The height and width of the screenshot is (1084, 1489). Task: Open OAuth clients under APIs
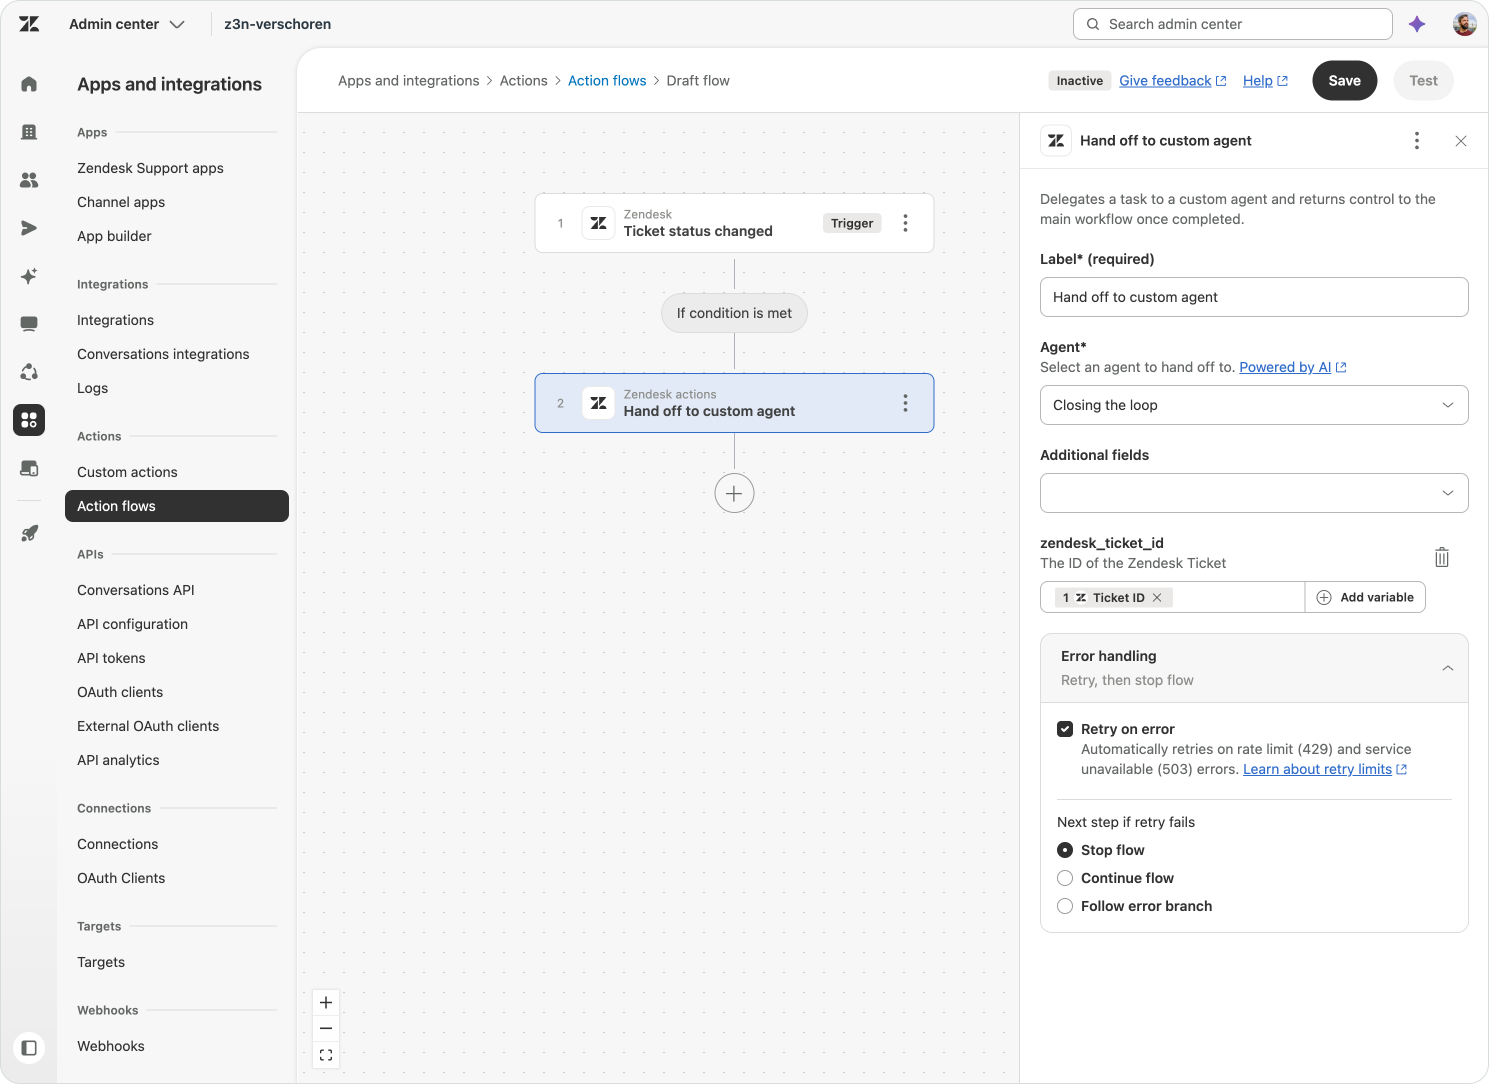click(x=120, y=692)
